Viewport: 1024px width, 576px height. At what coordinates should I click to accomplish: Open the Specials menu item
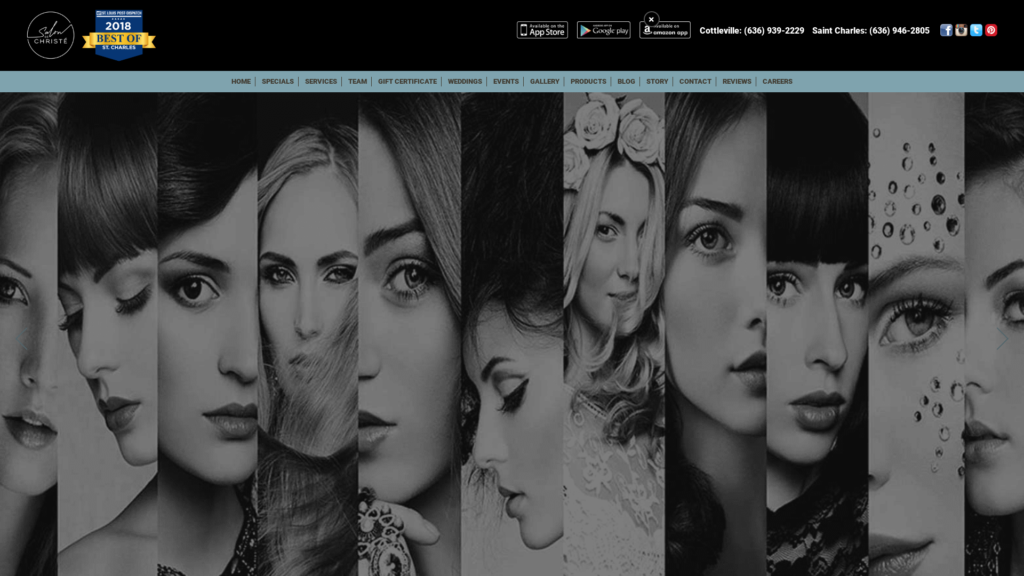pyautogui.click(x=278, y=81)
